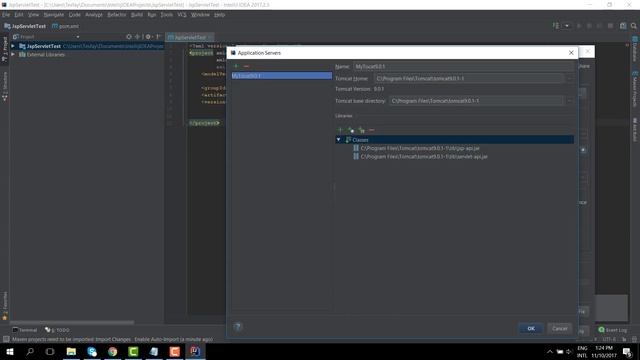The width and height of the screenshot is (640, 360).
Task: Open the Refactor menu
Action: (117, 15)
